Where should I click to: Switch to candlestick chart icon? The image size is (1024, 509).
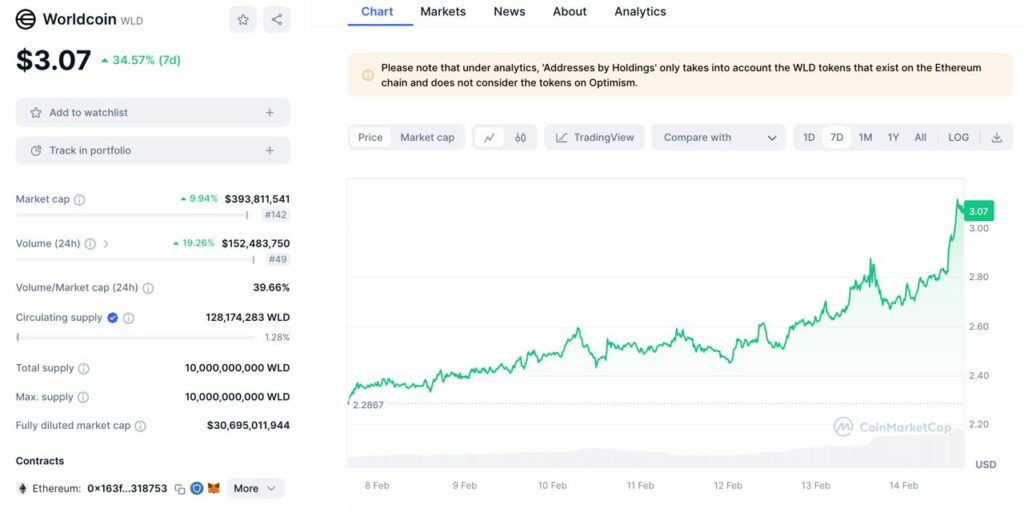coord(521,138)
